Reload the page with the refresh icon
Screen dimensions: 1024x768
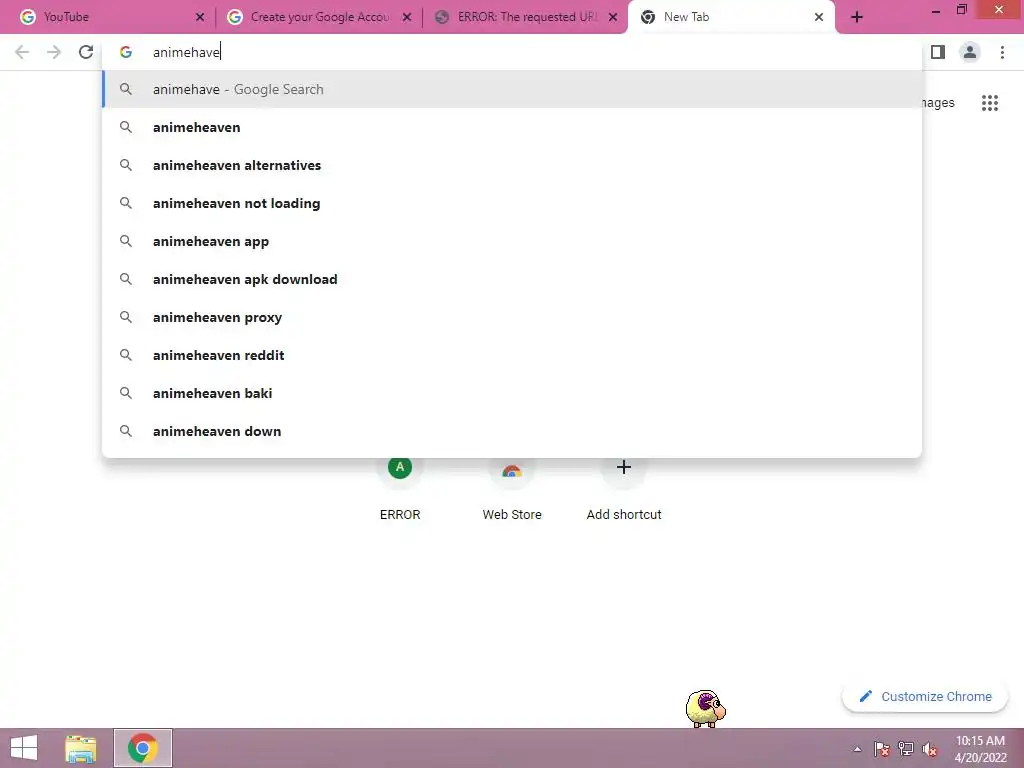86,52
